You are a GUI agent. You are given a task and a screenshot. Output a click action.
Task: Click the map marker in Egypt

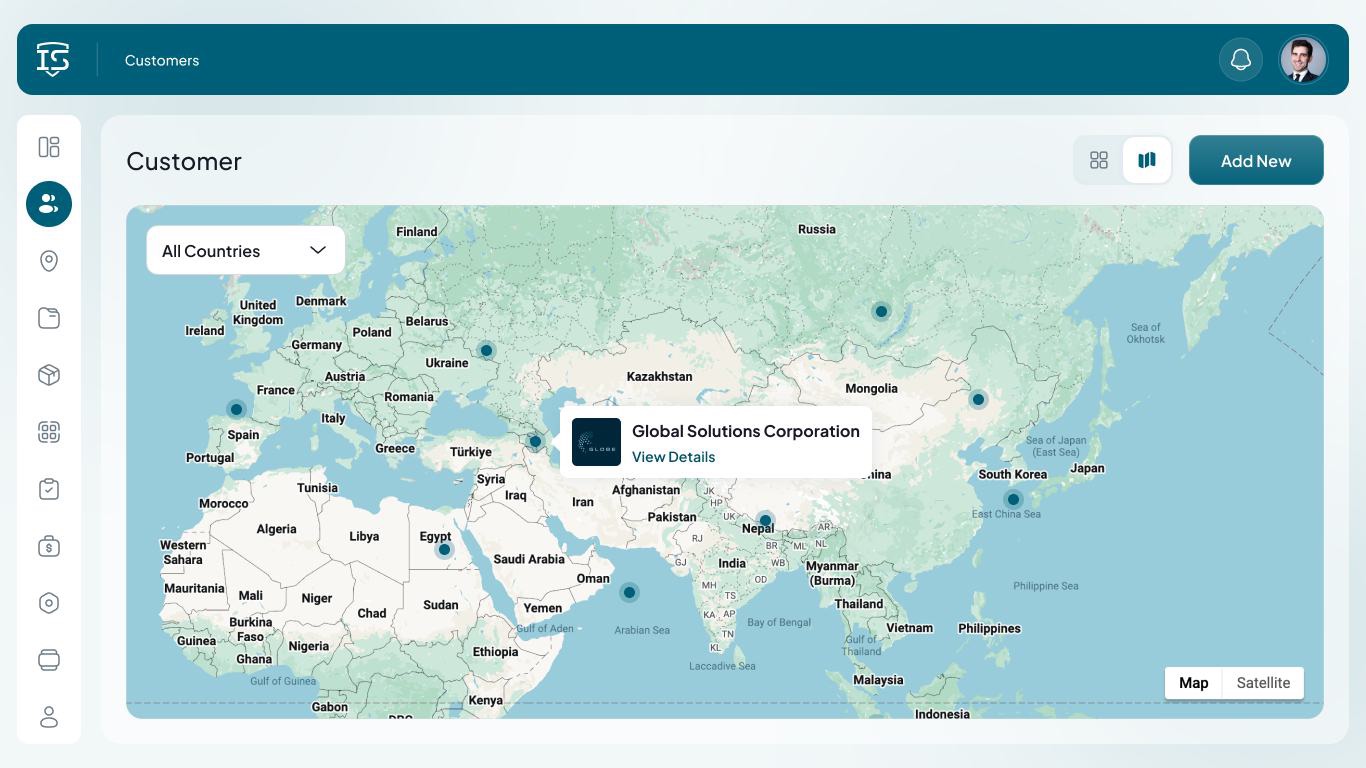pos(444,549)
